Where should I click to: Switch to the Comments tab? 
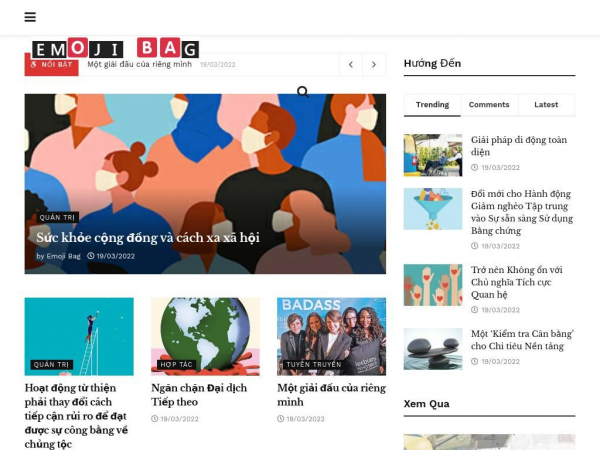tap(489, 105)
